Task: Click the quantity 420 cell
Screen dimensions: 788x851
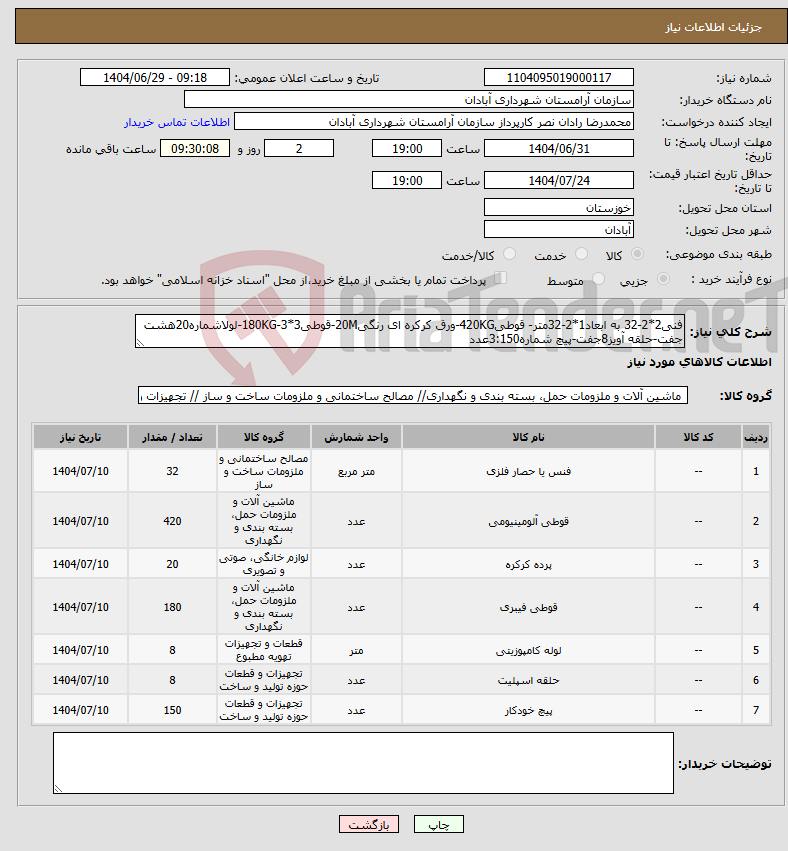Action: point(172,521)
